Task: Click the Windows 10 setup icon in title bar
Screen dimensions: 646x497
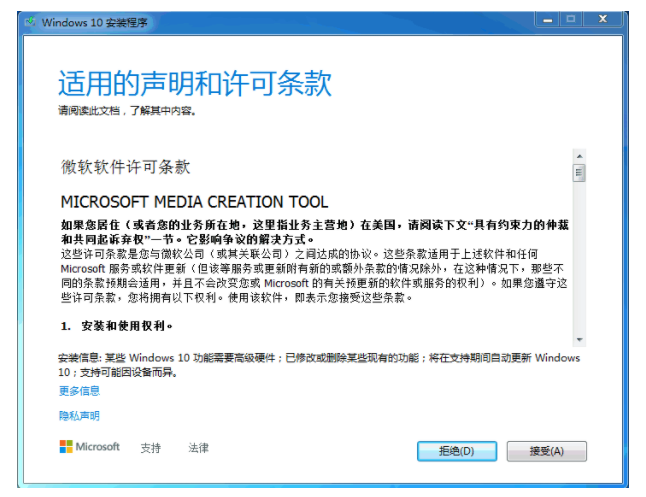Action: 30,20
